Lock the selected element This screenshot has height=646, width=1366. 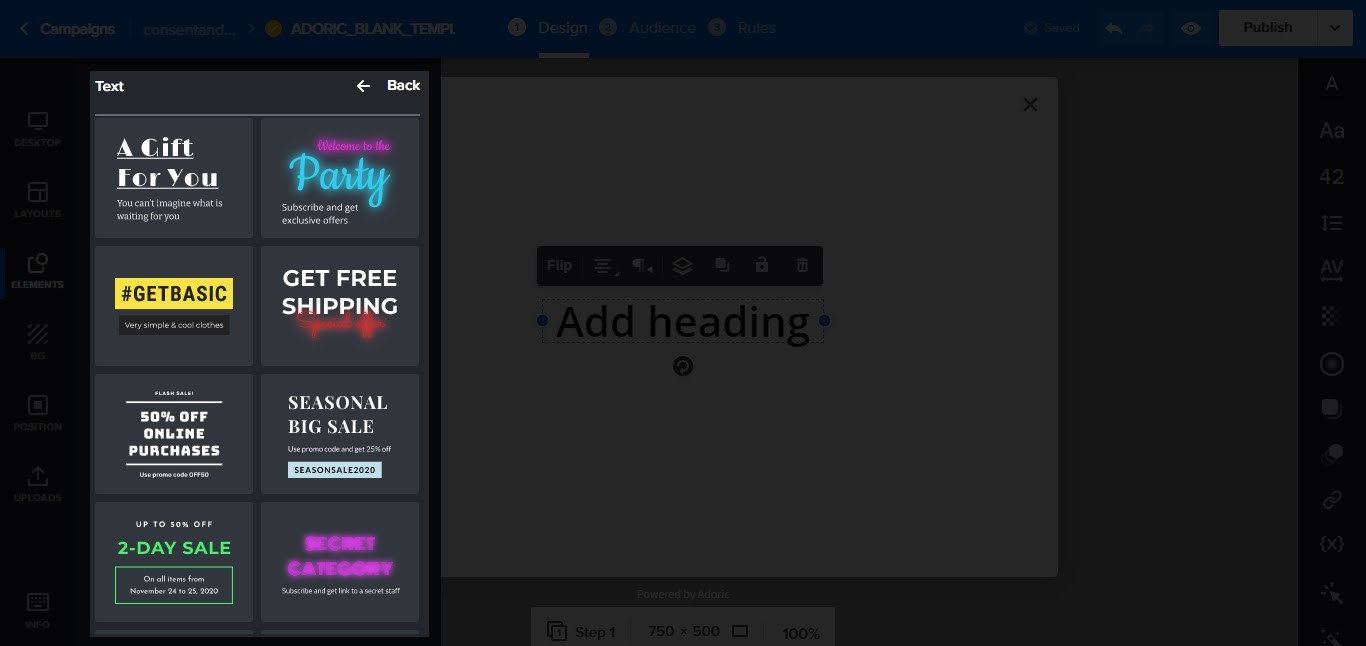[762, 266]
